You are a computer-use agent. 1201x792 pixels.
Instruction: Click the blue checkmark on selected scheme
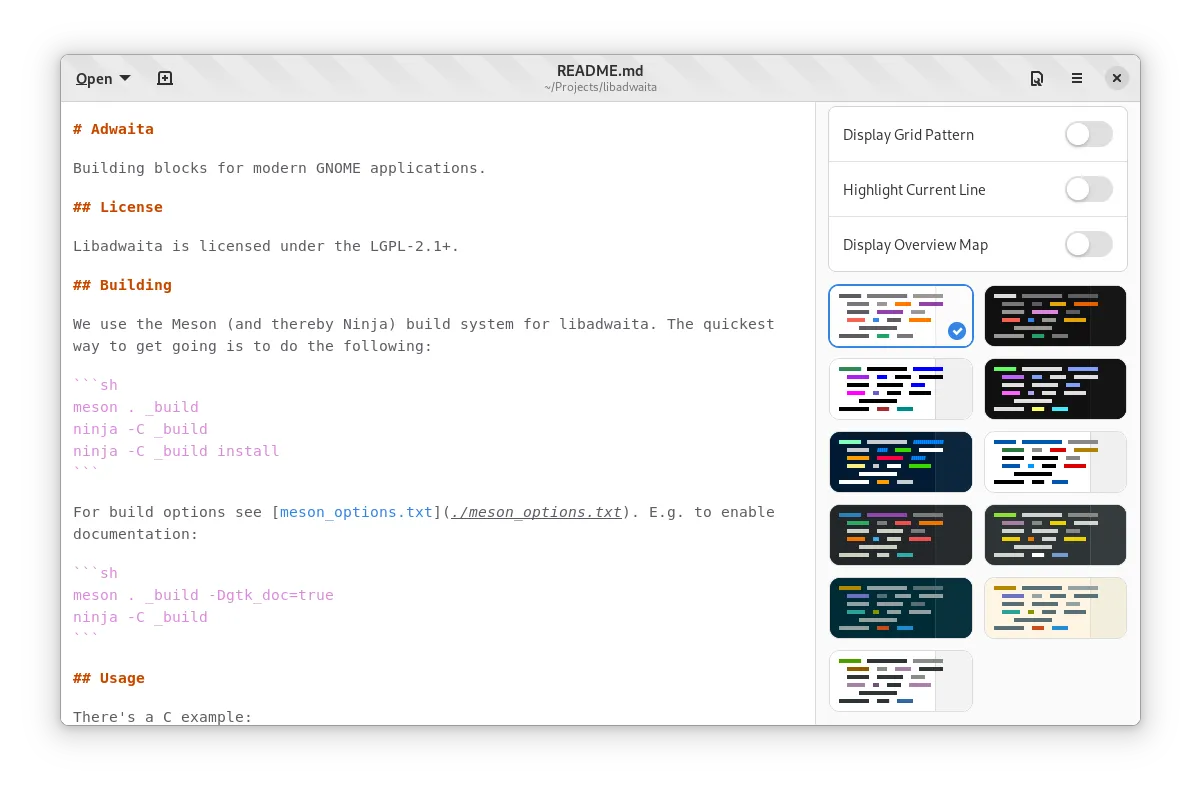tap(956, 331)
